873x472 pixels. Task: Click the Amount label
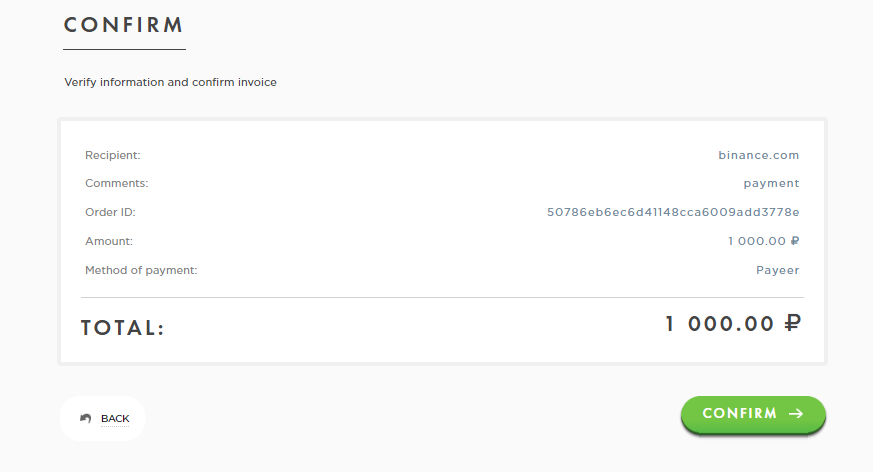[109, 241]
